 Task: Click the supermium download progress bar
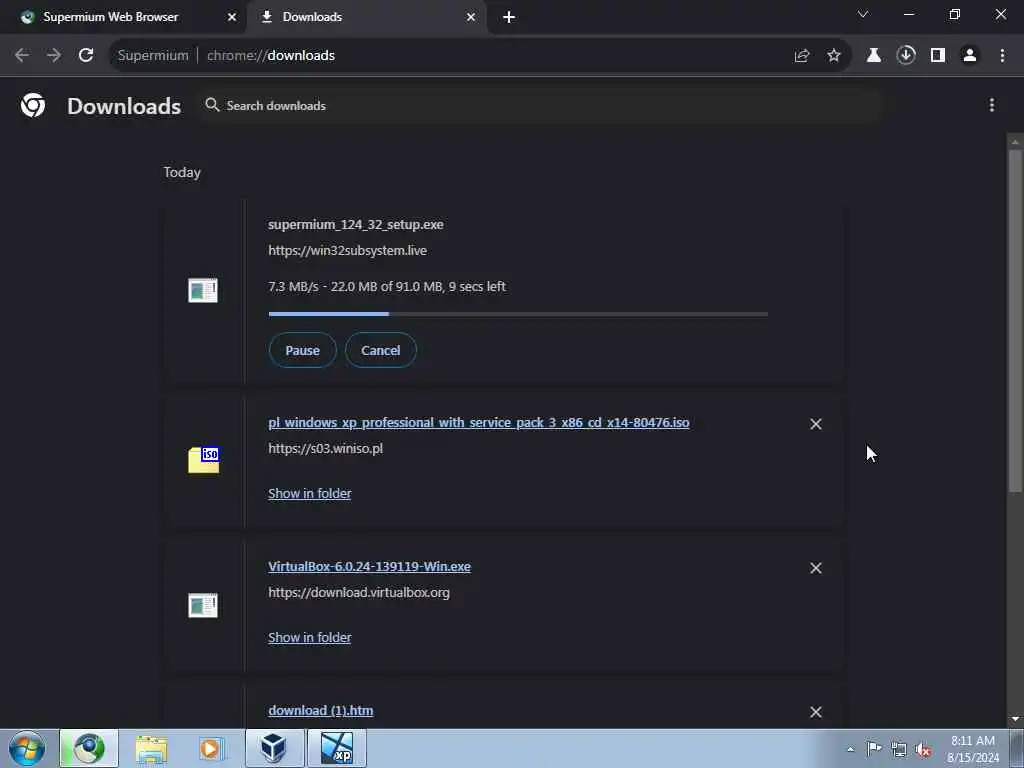(518, 314)
